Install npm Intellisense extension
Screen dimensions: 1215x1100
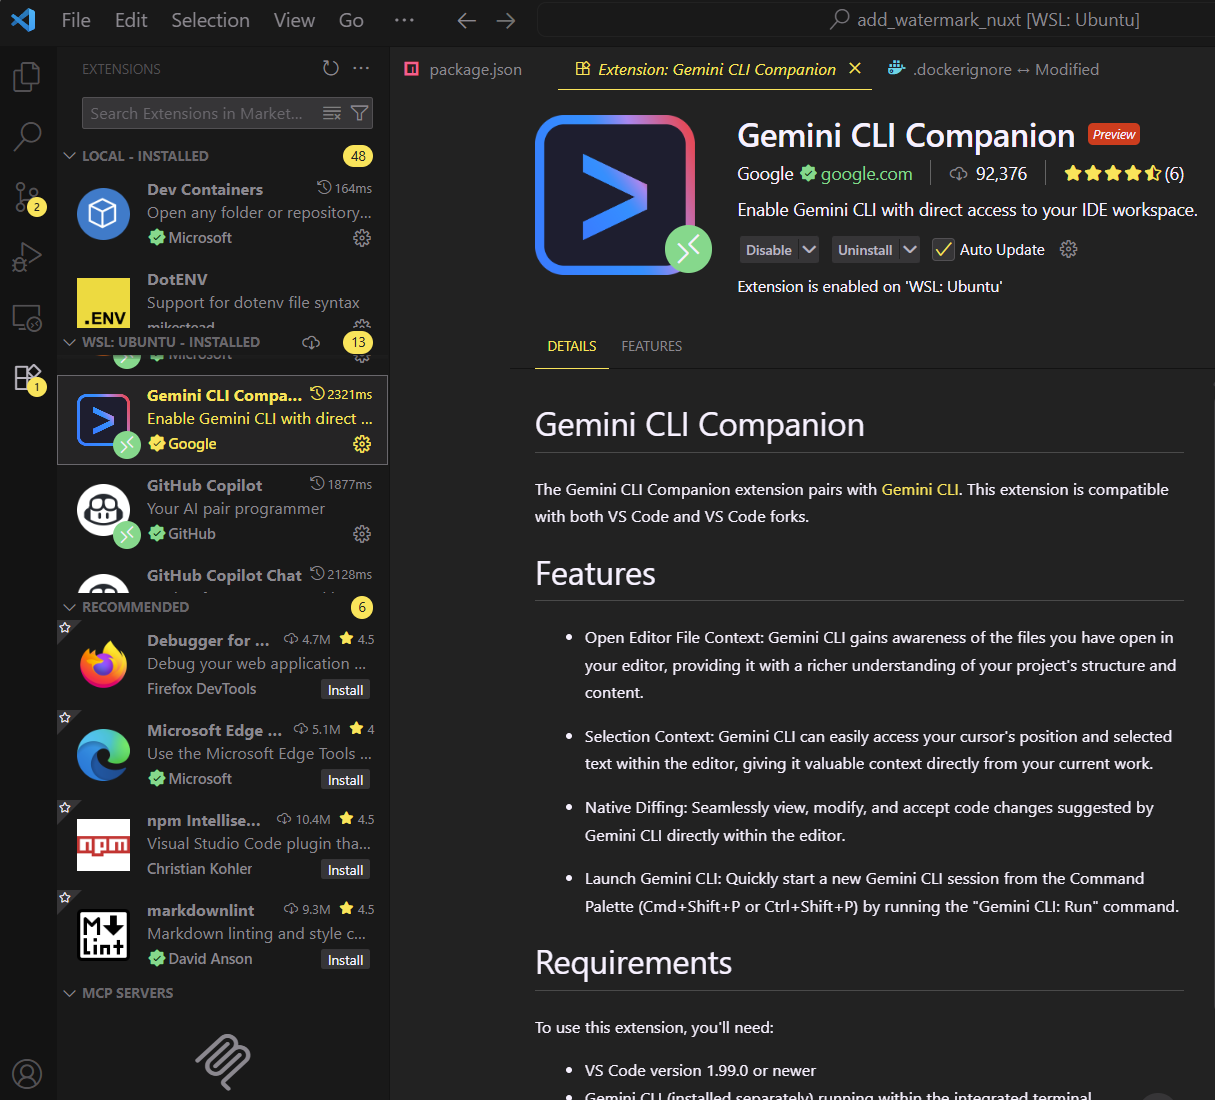coord(346,870)
